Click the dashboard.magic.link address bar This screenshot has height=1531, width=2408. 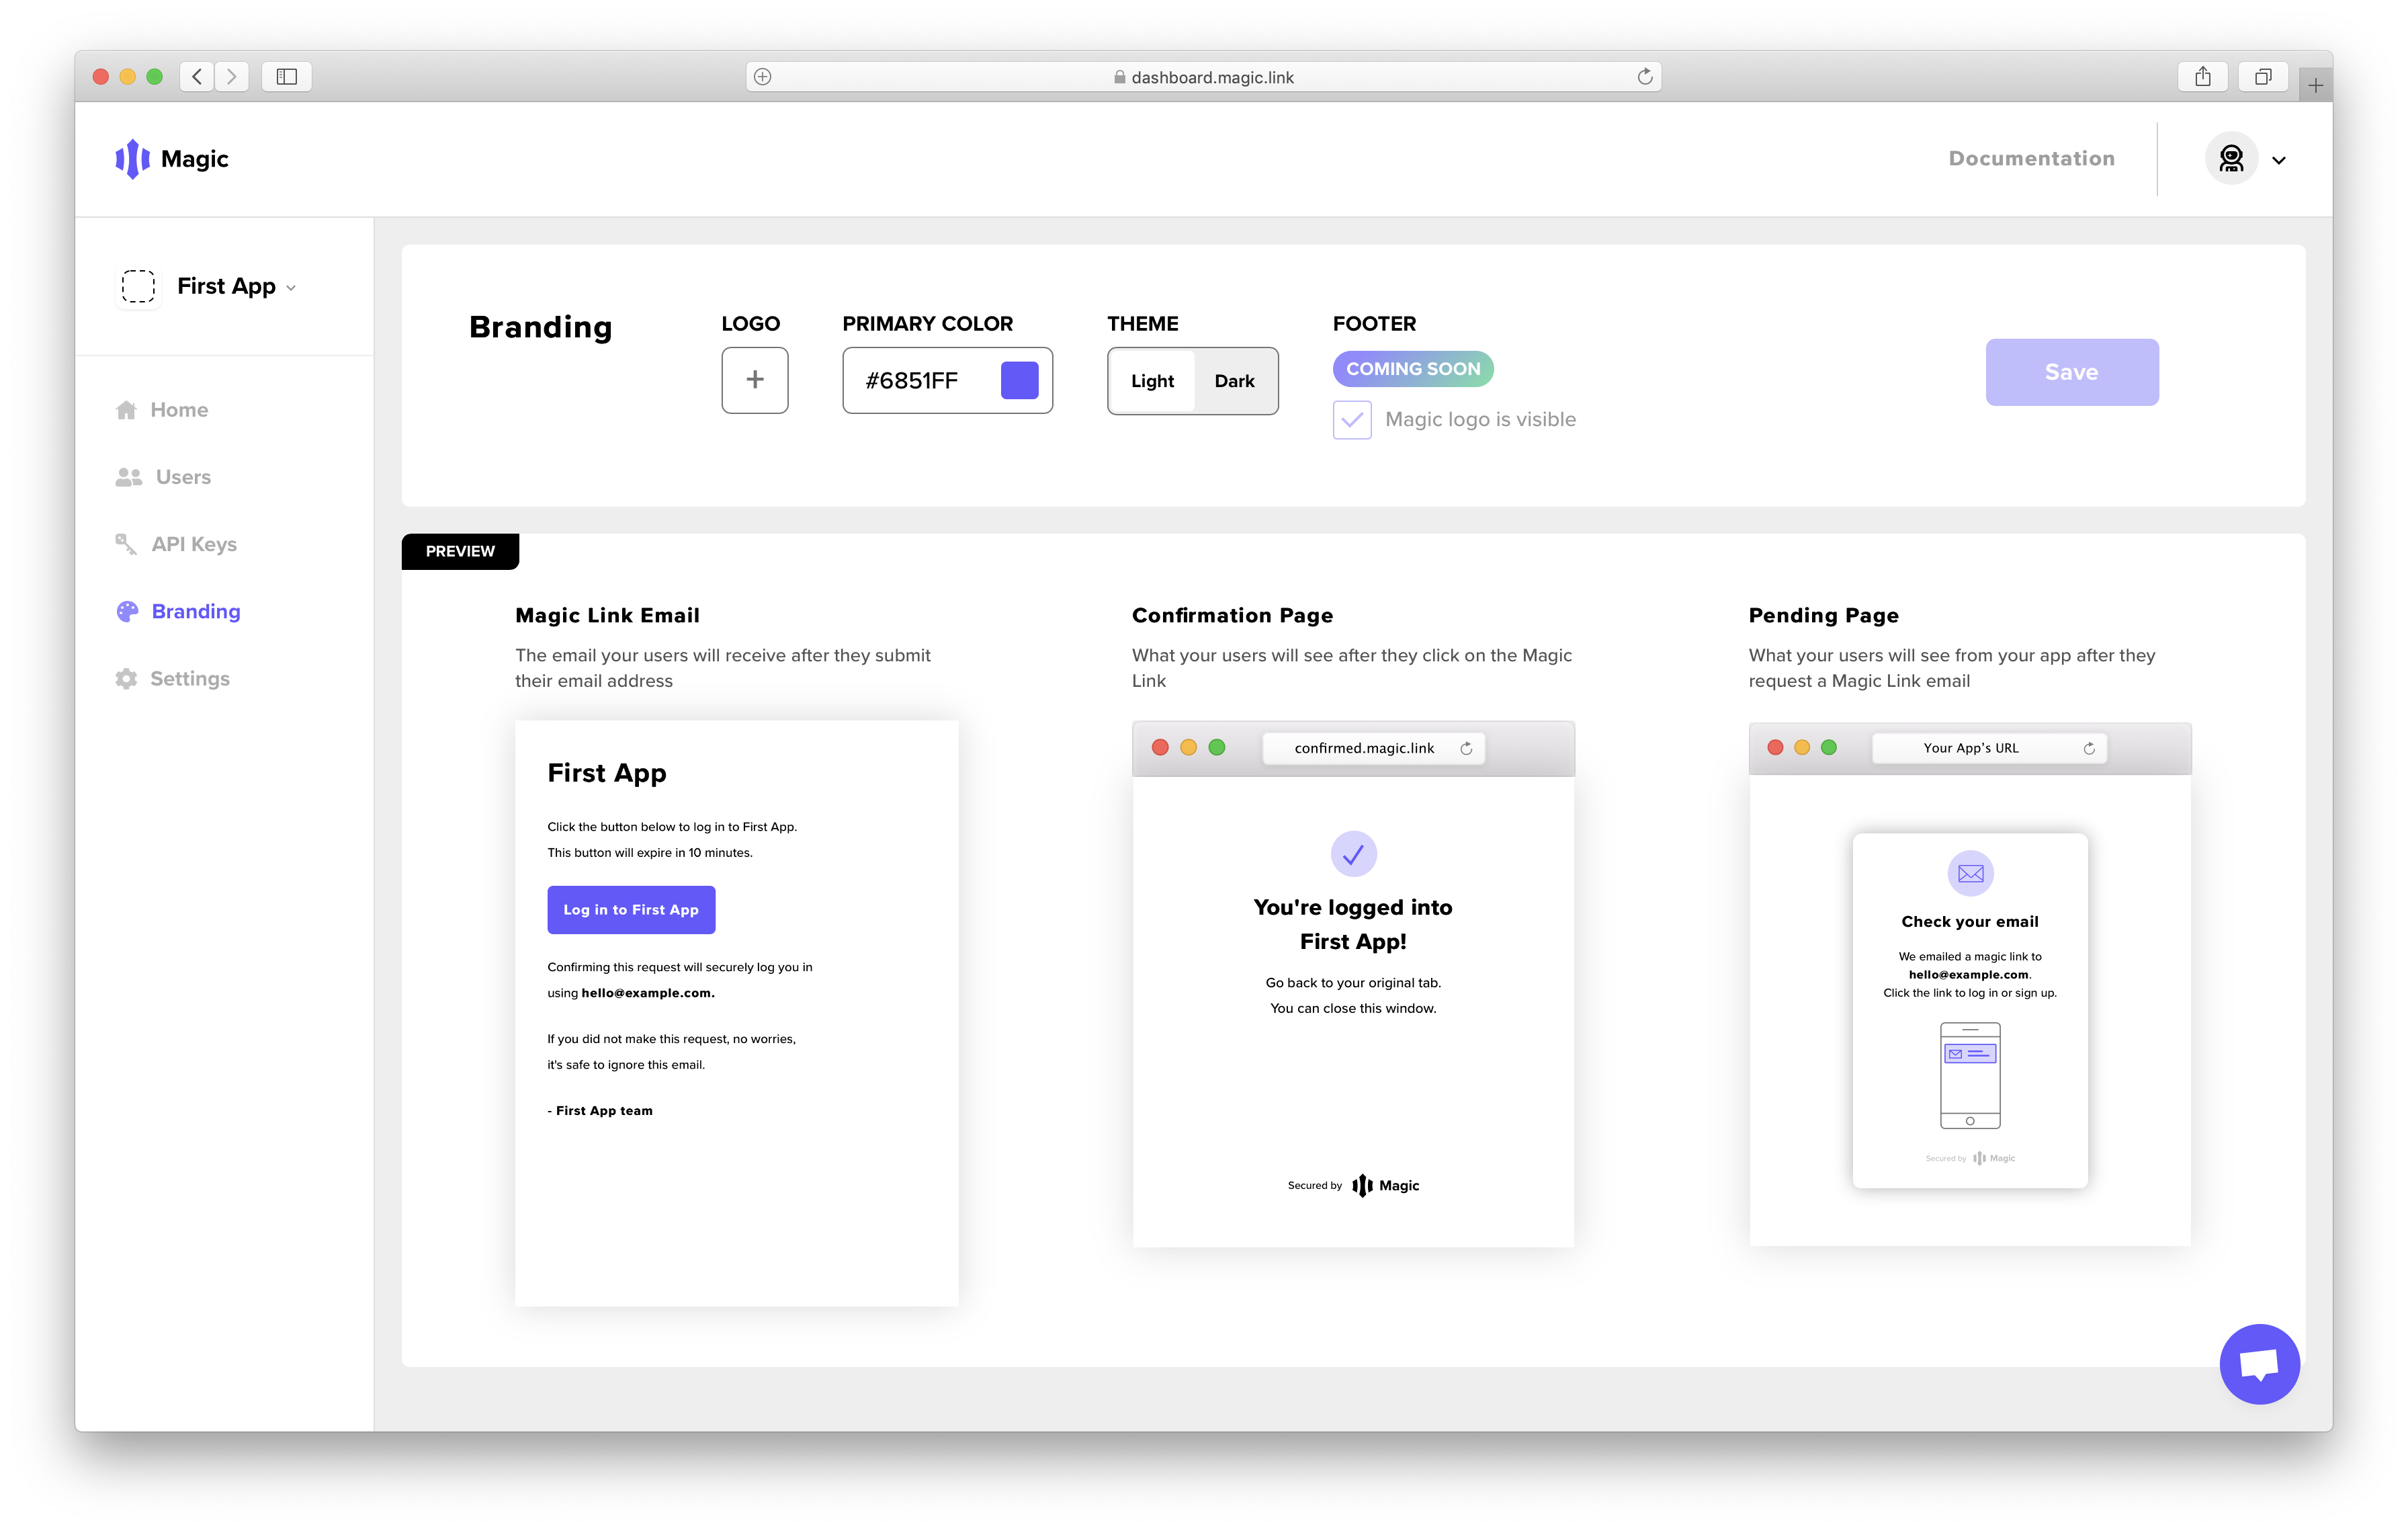point(1203,77)
